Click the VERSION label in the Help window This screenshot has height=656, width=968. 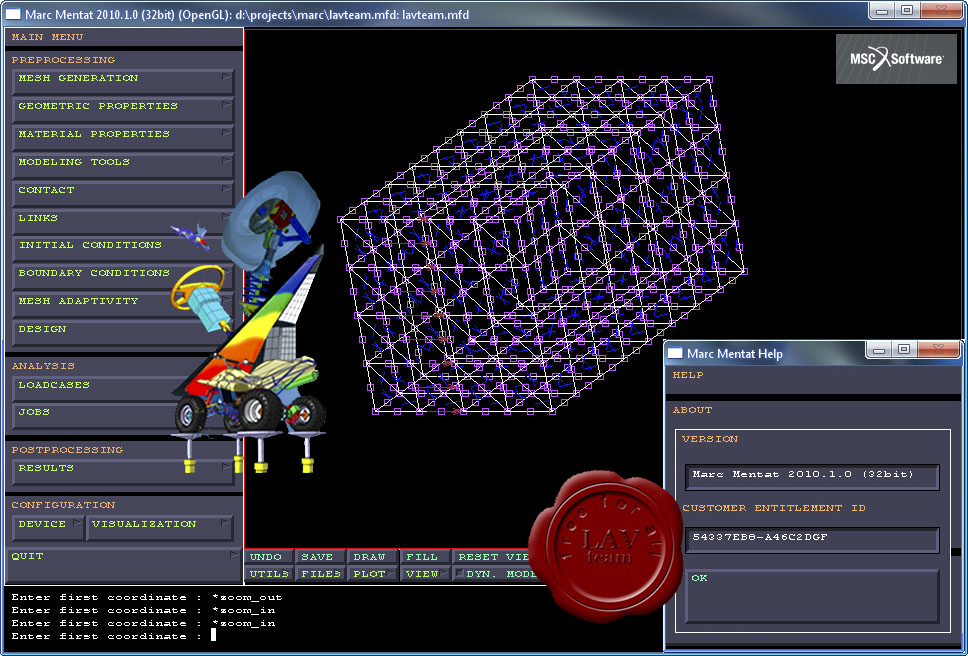(x=710, y=439)
